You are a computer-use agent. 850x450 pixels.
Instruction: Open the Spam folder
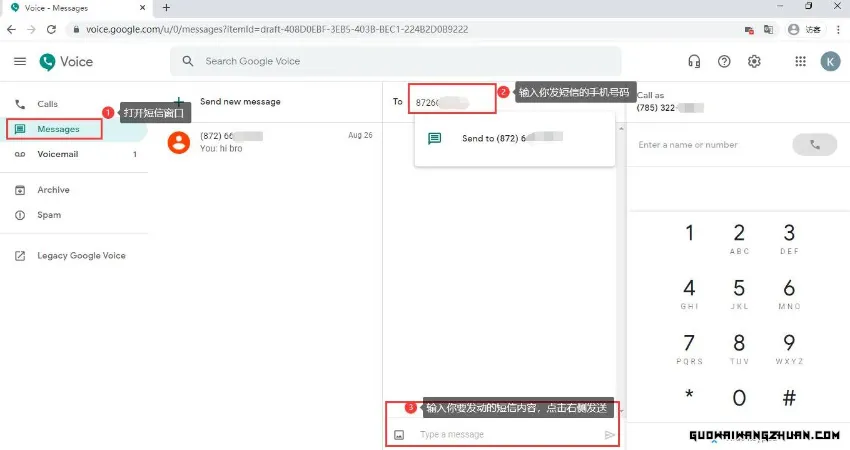73,215
